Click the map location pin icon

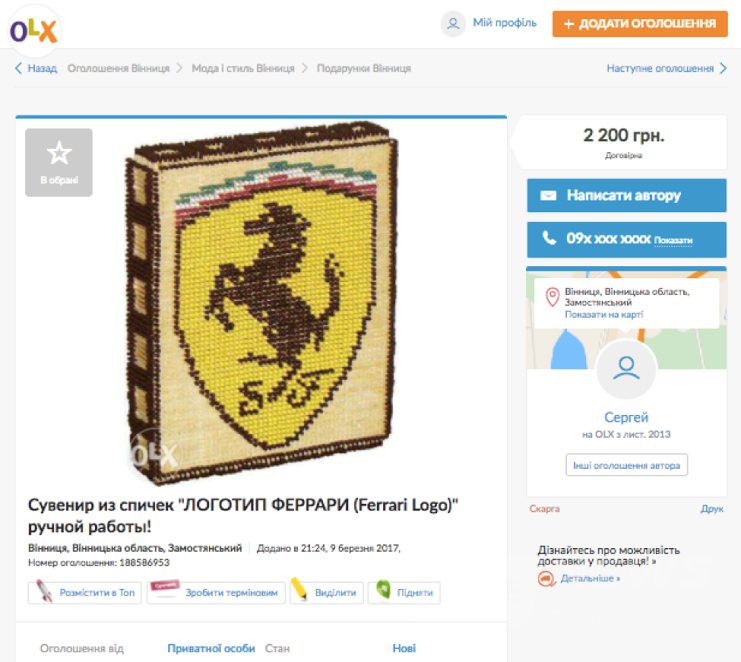coord(552,297)
